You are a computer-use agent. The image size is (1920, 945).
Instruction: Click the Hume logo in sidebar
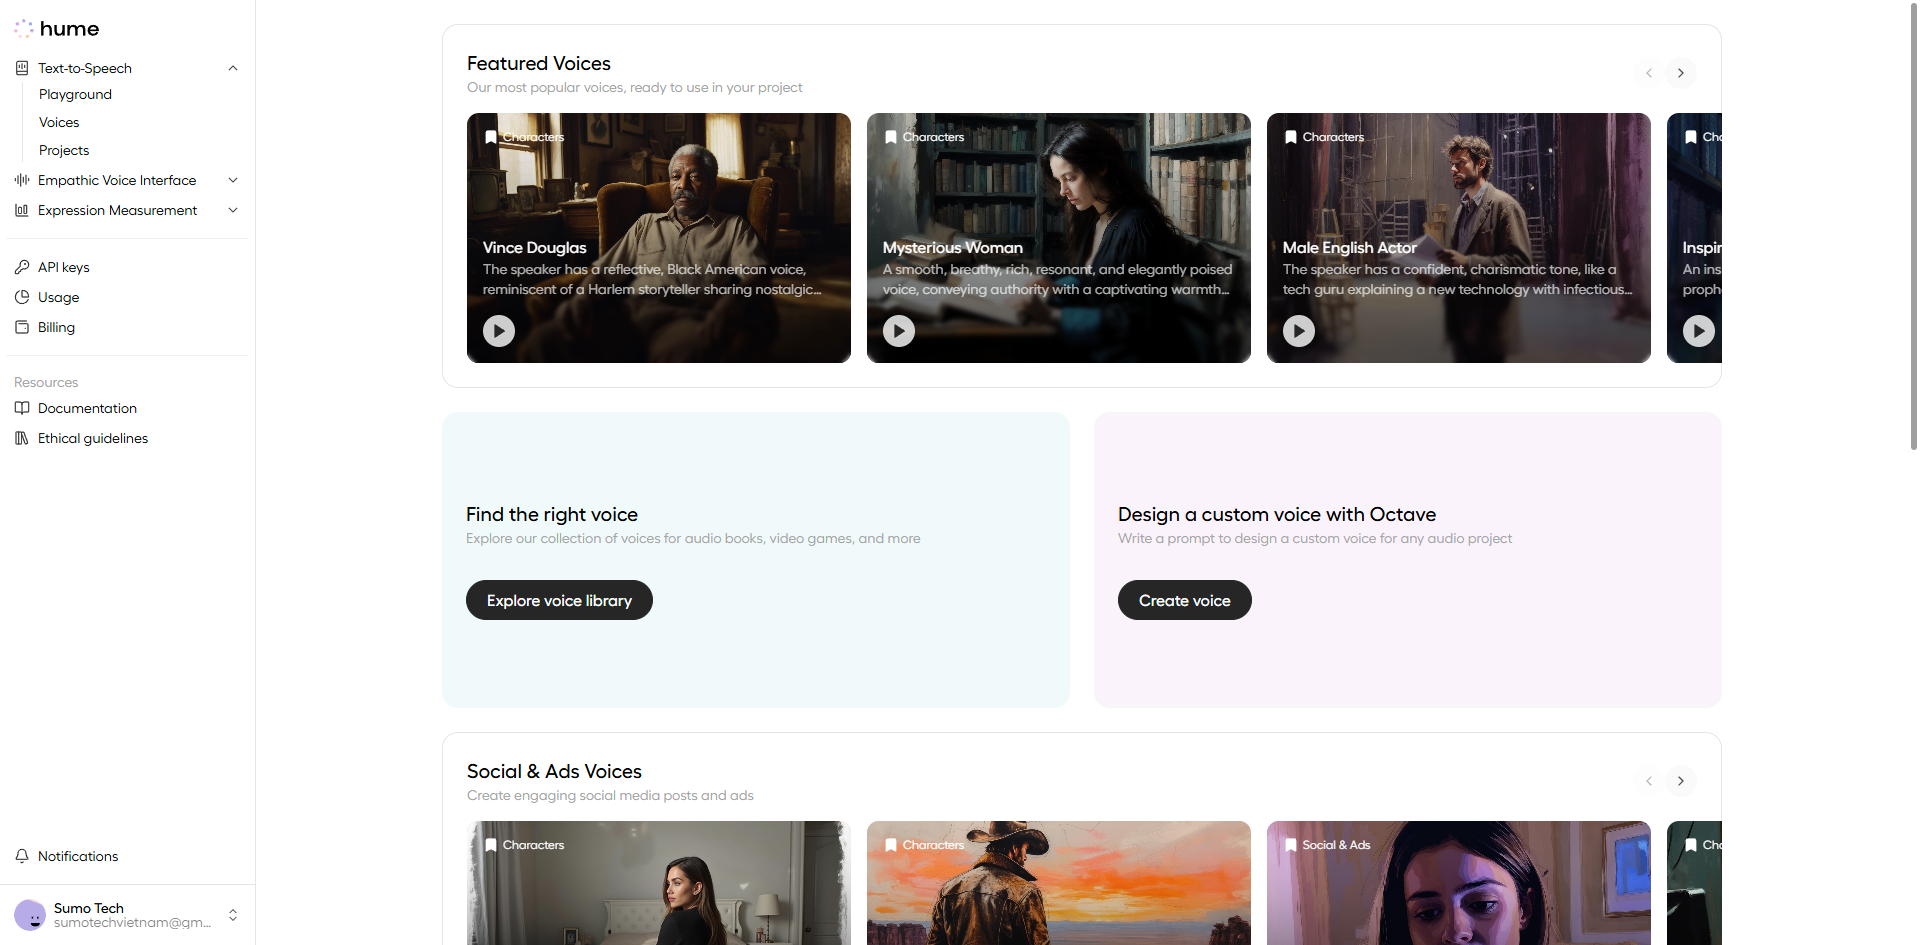click(x=57, y=29)
